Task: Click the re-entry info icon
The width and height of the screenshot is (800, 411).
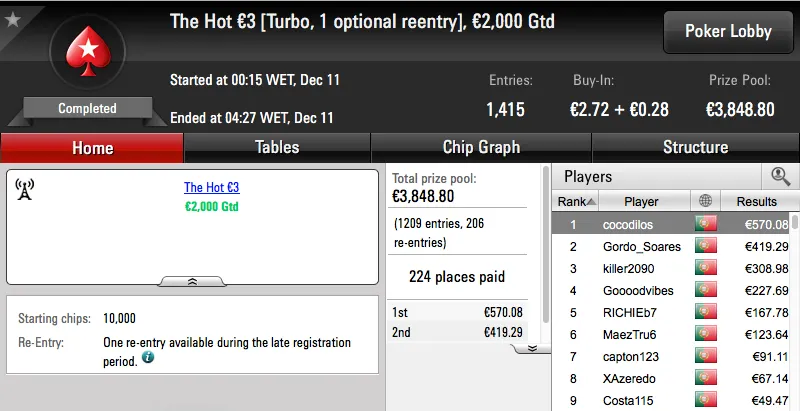Action: [148, 357]
